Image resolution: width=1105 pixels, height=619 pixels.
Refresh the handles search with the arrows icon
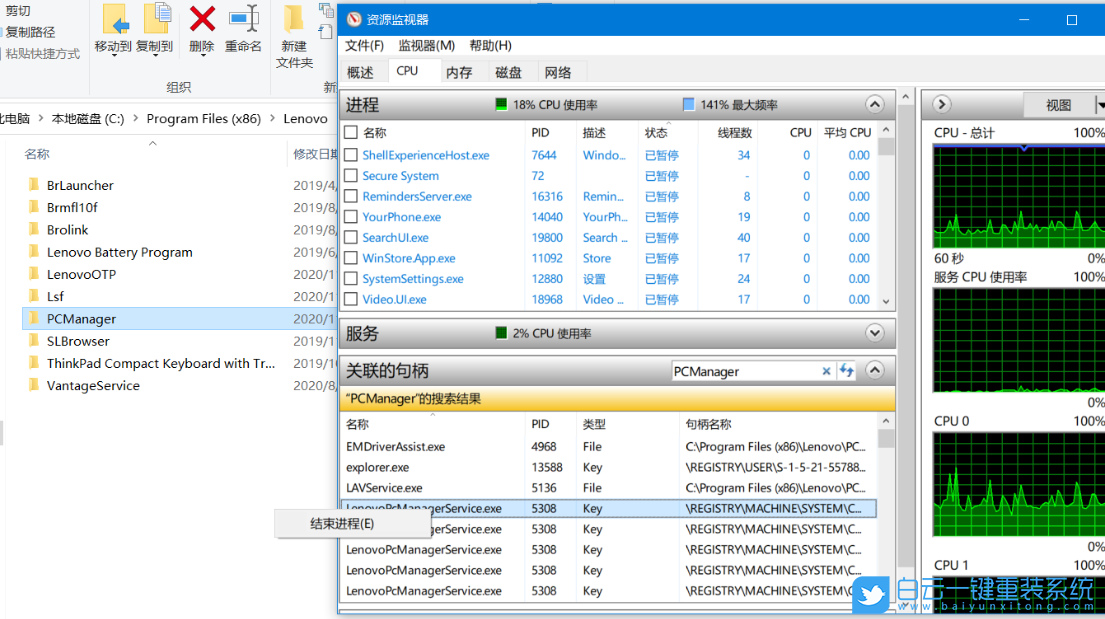[847, 370]
